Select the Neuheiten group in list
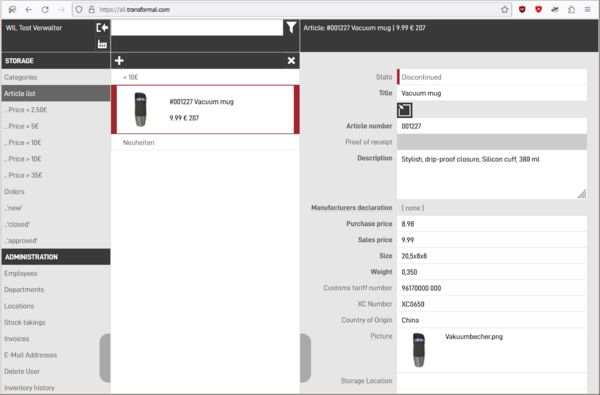 [205, 142]
